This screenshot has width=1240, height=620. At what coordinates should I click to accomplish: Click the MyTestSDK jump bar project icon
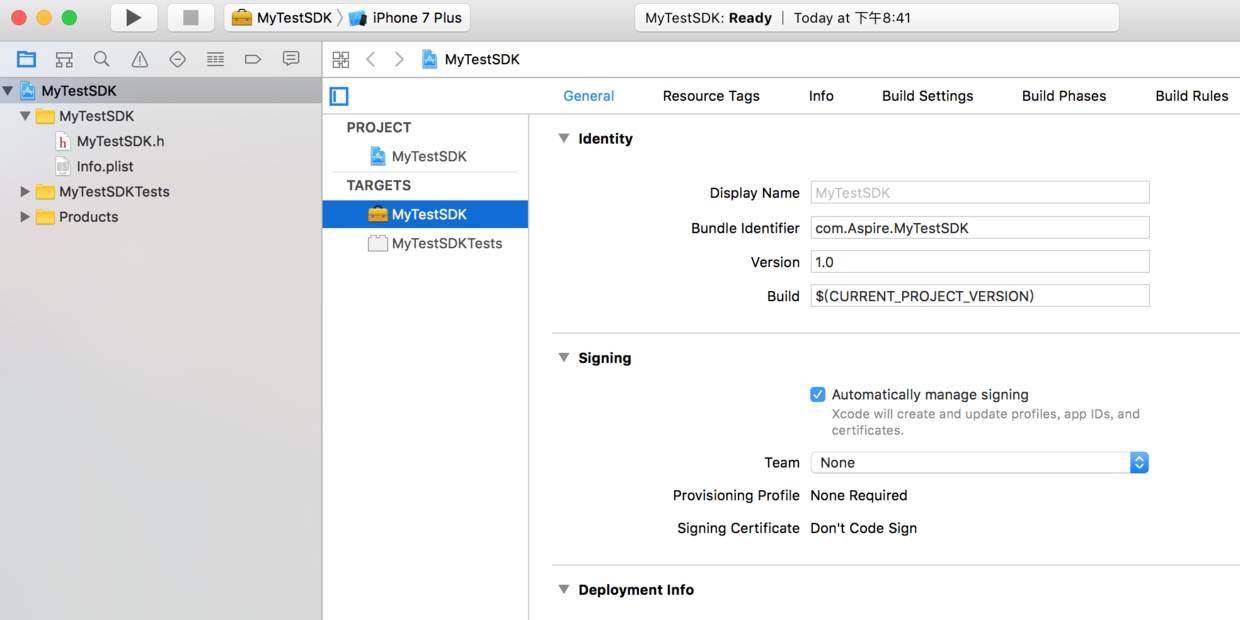click(x=429, y=59)
